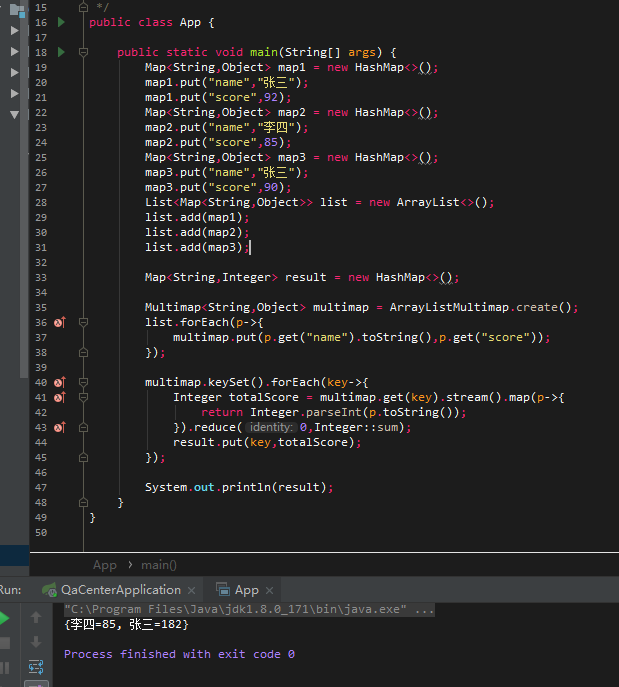The image size is (619, 687).
Task: Collapse the list.forEach lambda fold on line 36
Action: [84, 322]
